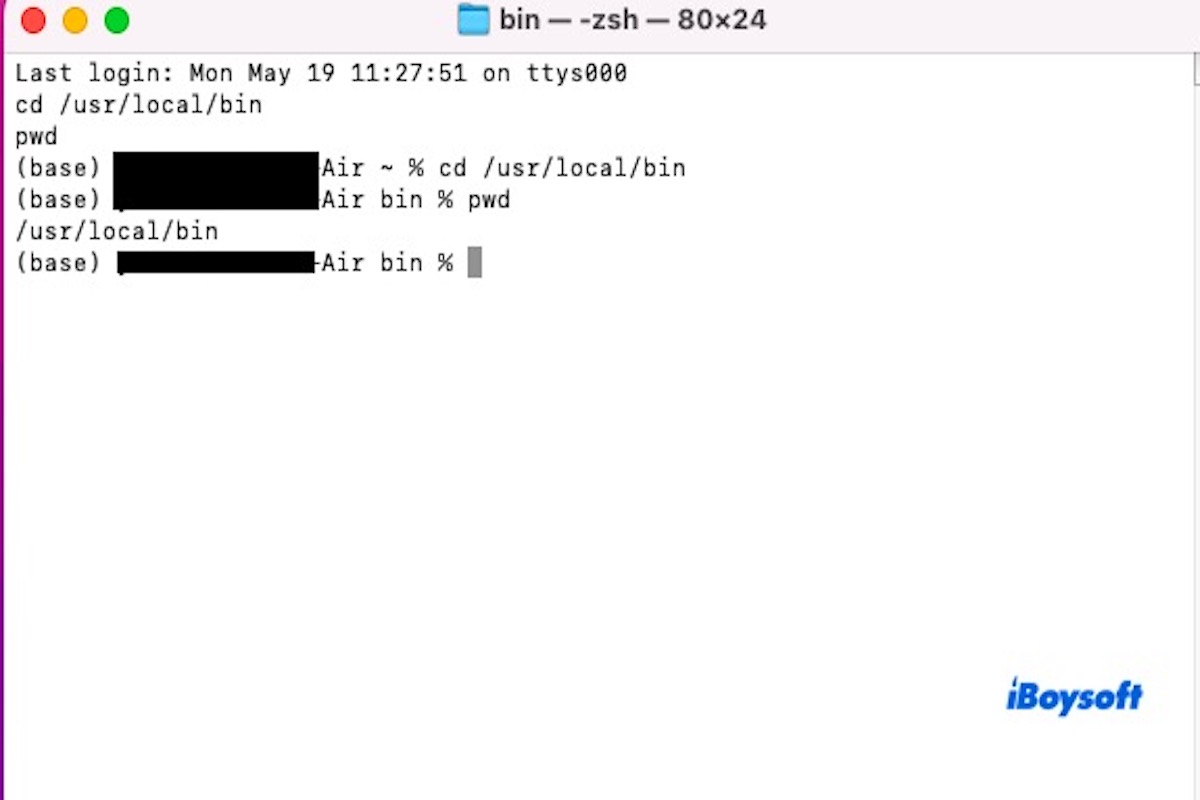
Task: Click the blue folder icon in title bar
Action: coord(473,20)
